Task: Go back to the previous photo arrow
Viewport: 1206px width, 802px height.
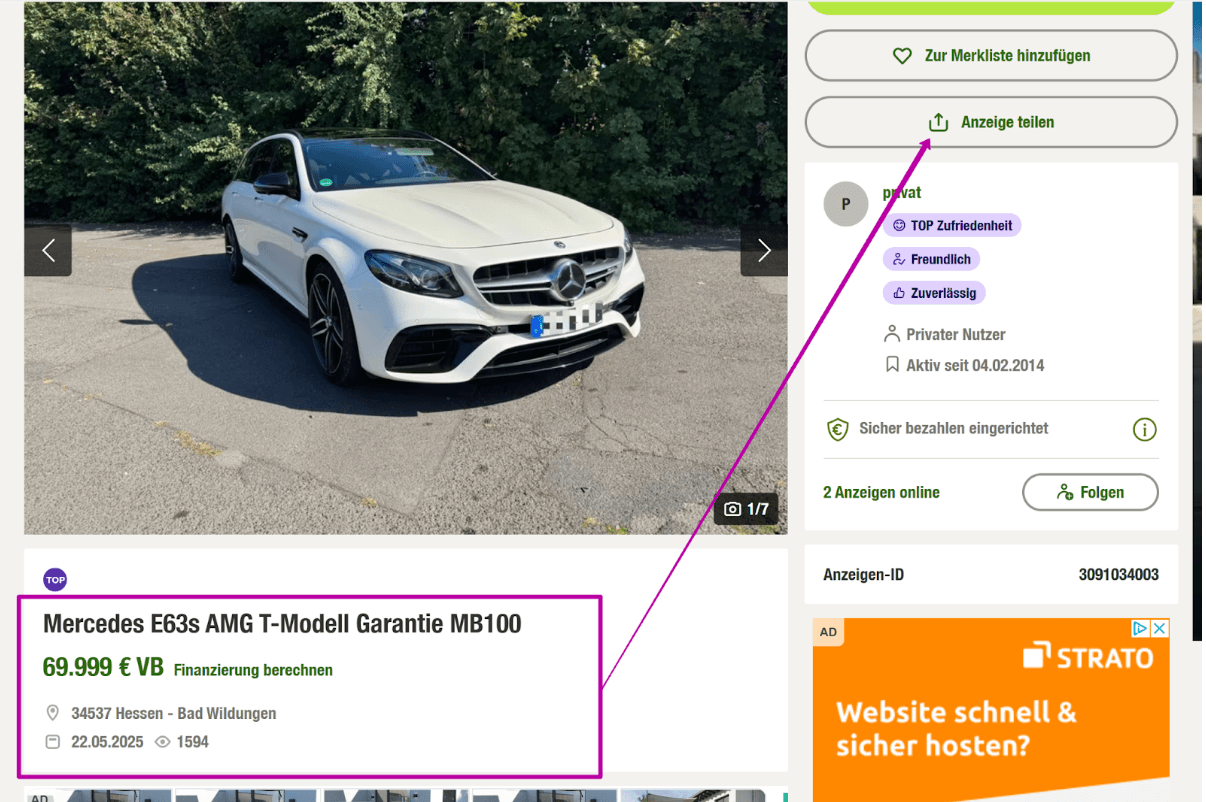Action: [48, 250]
